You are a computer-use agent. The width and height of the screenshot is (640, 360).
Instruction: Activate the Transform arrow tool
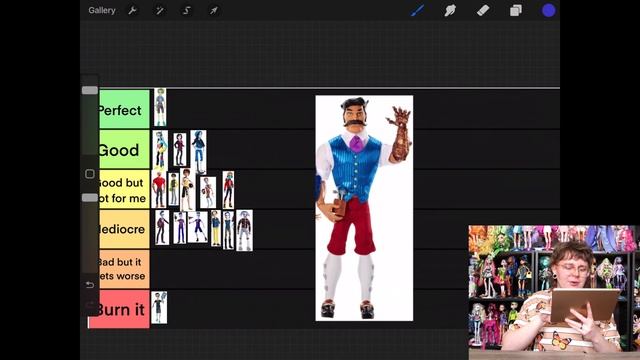pos(214,11)
